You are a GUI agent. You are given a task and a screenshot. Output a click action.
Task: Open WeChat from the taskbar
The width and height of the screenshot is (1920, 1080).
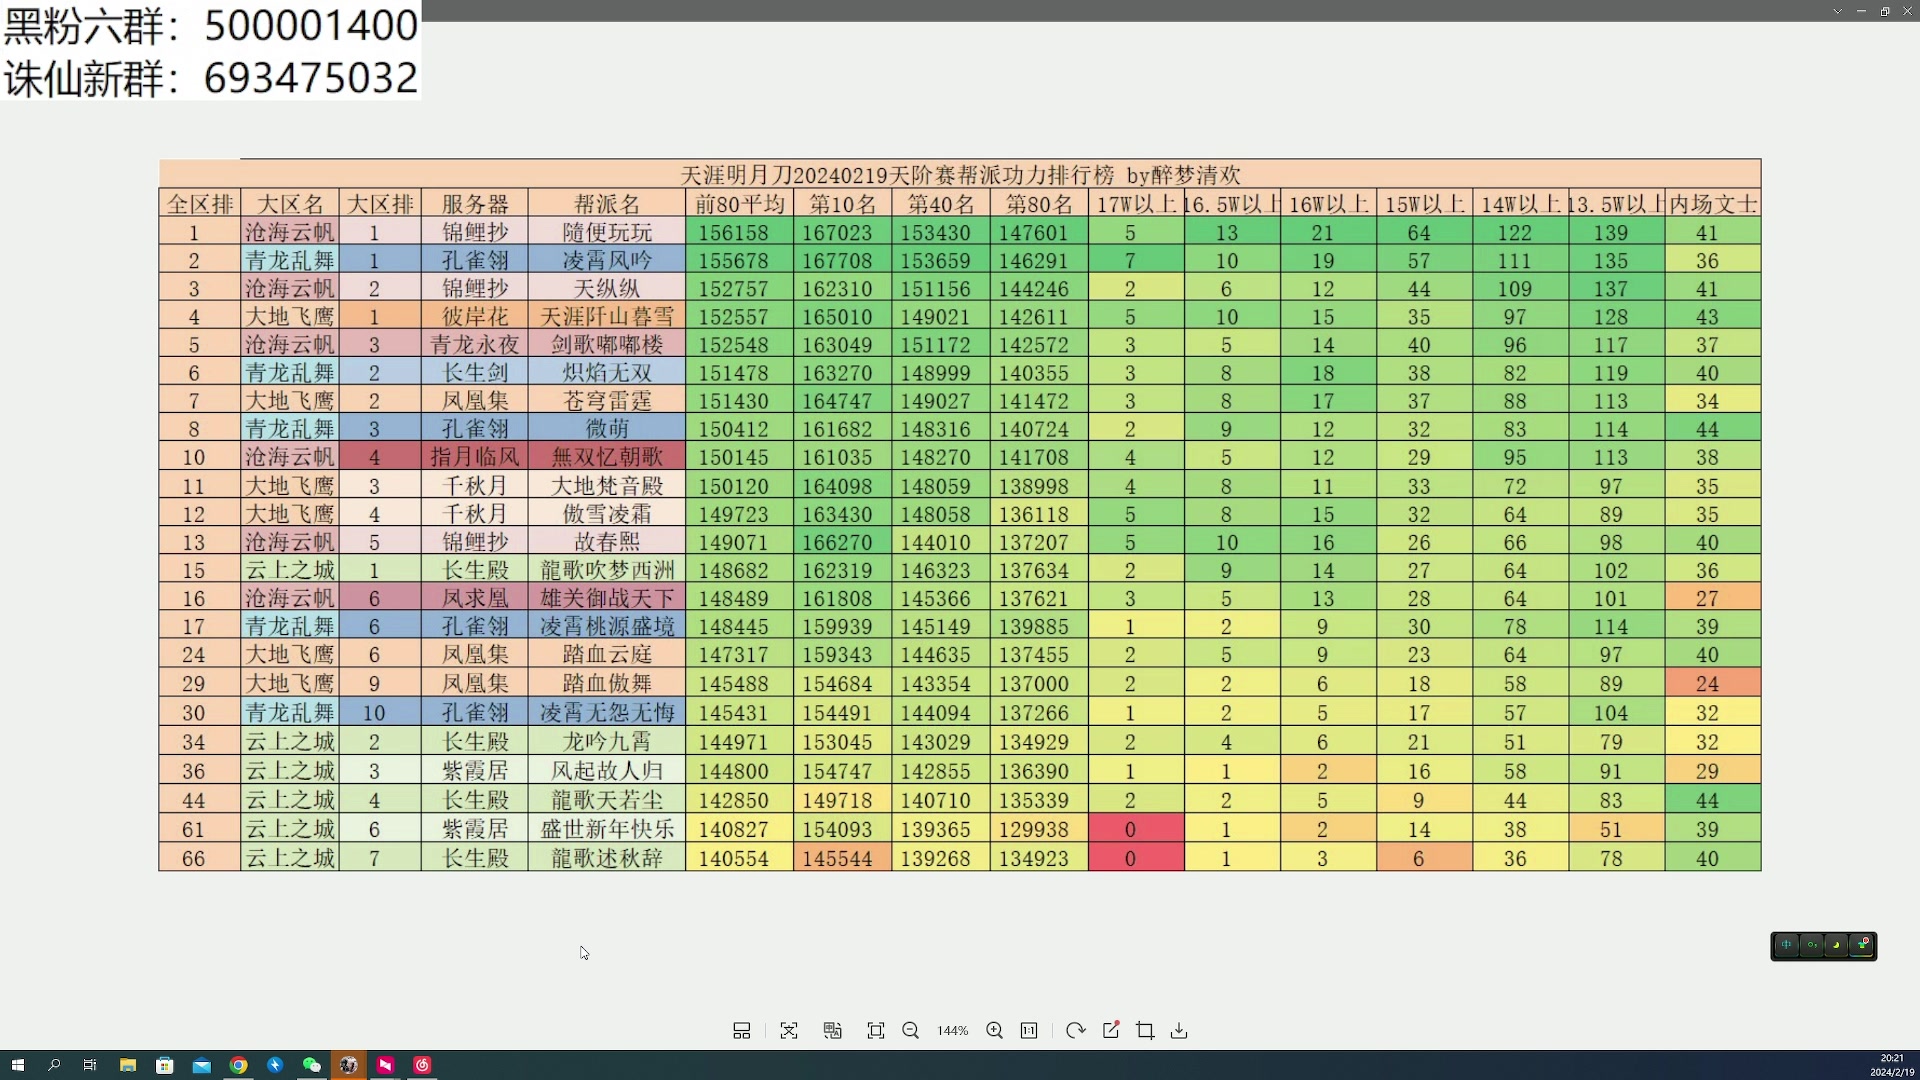311,1065
